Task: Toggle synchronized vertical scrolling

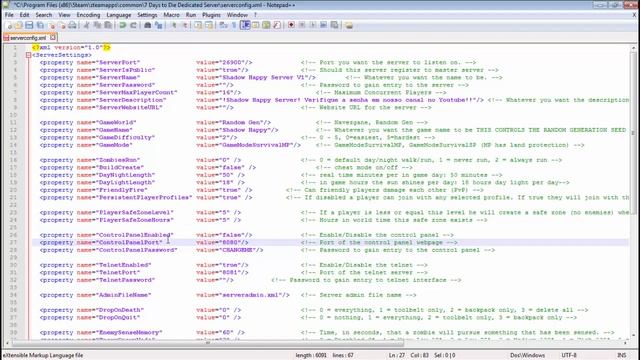Action: [x=198, y=25]
